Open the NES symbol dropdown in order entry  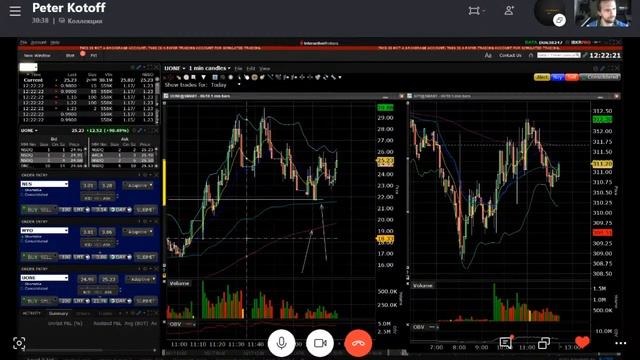[44, 184]
